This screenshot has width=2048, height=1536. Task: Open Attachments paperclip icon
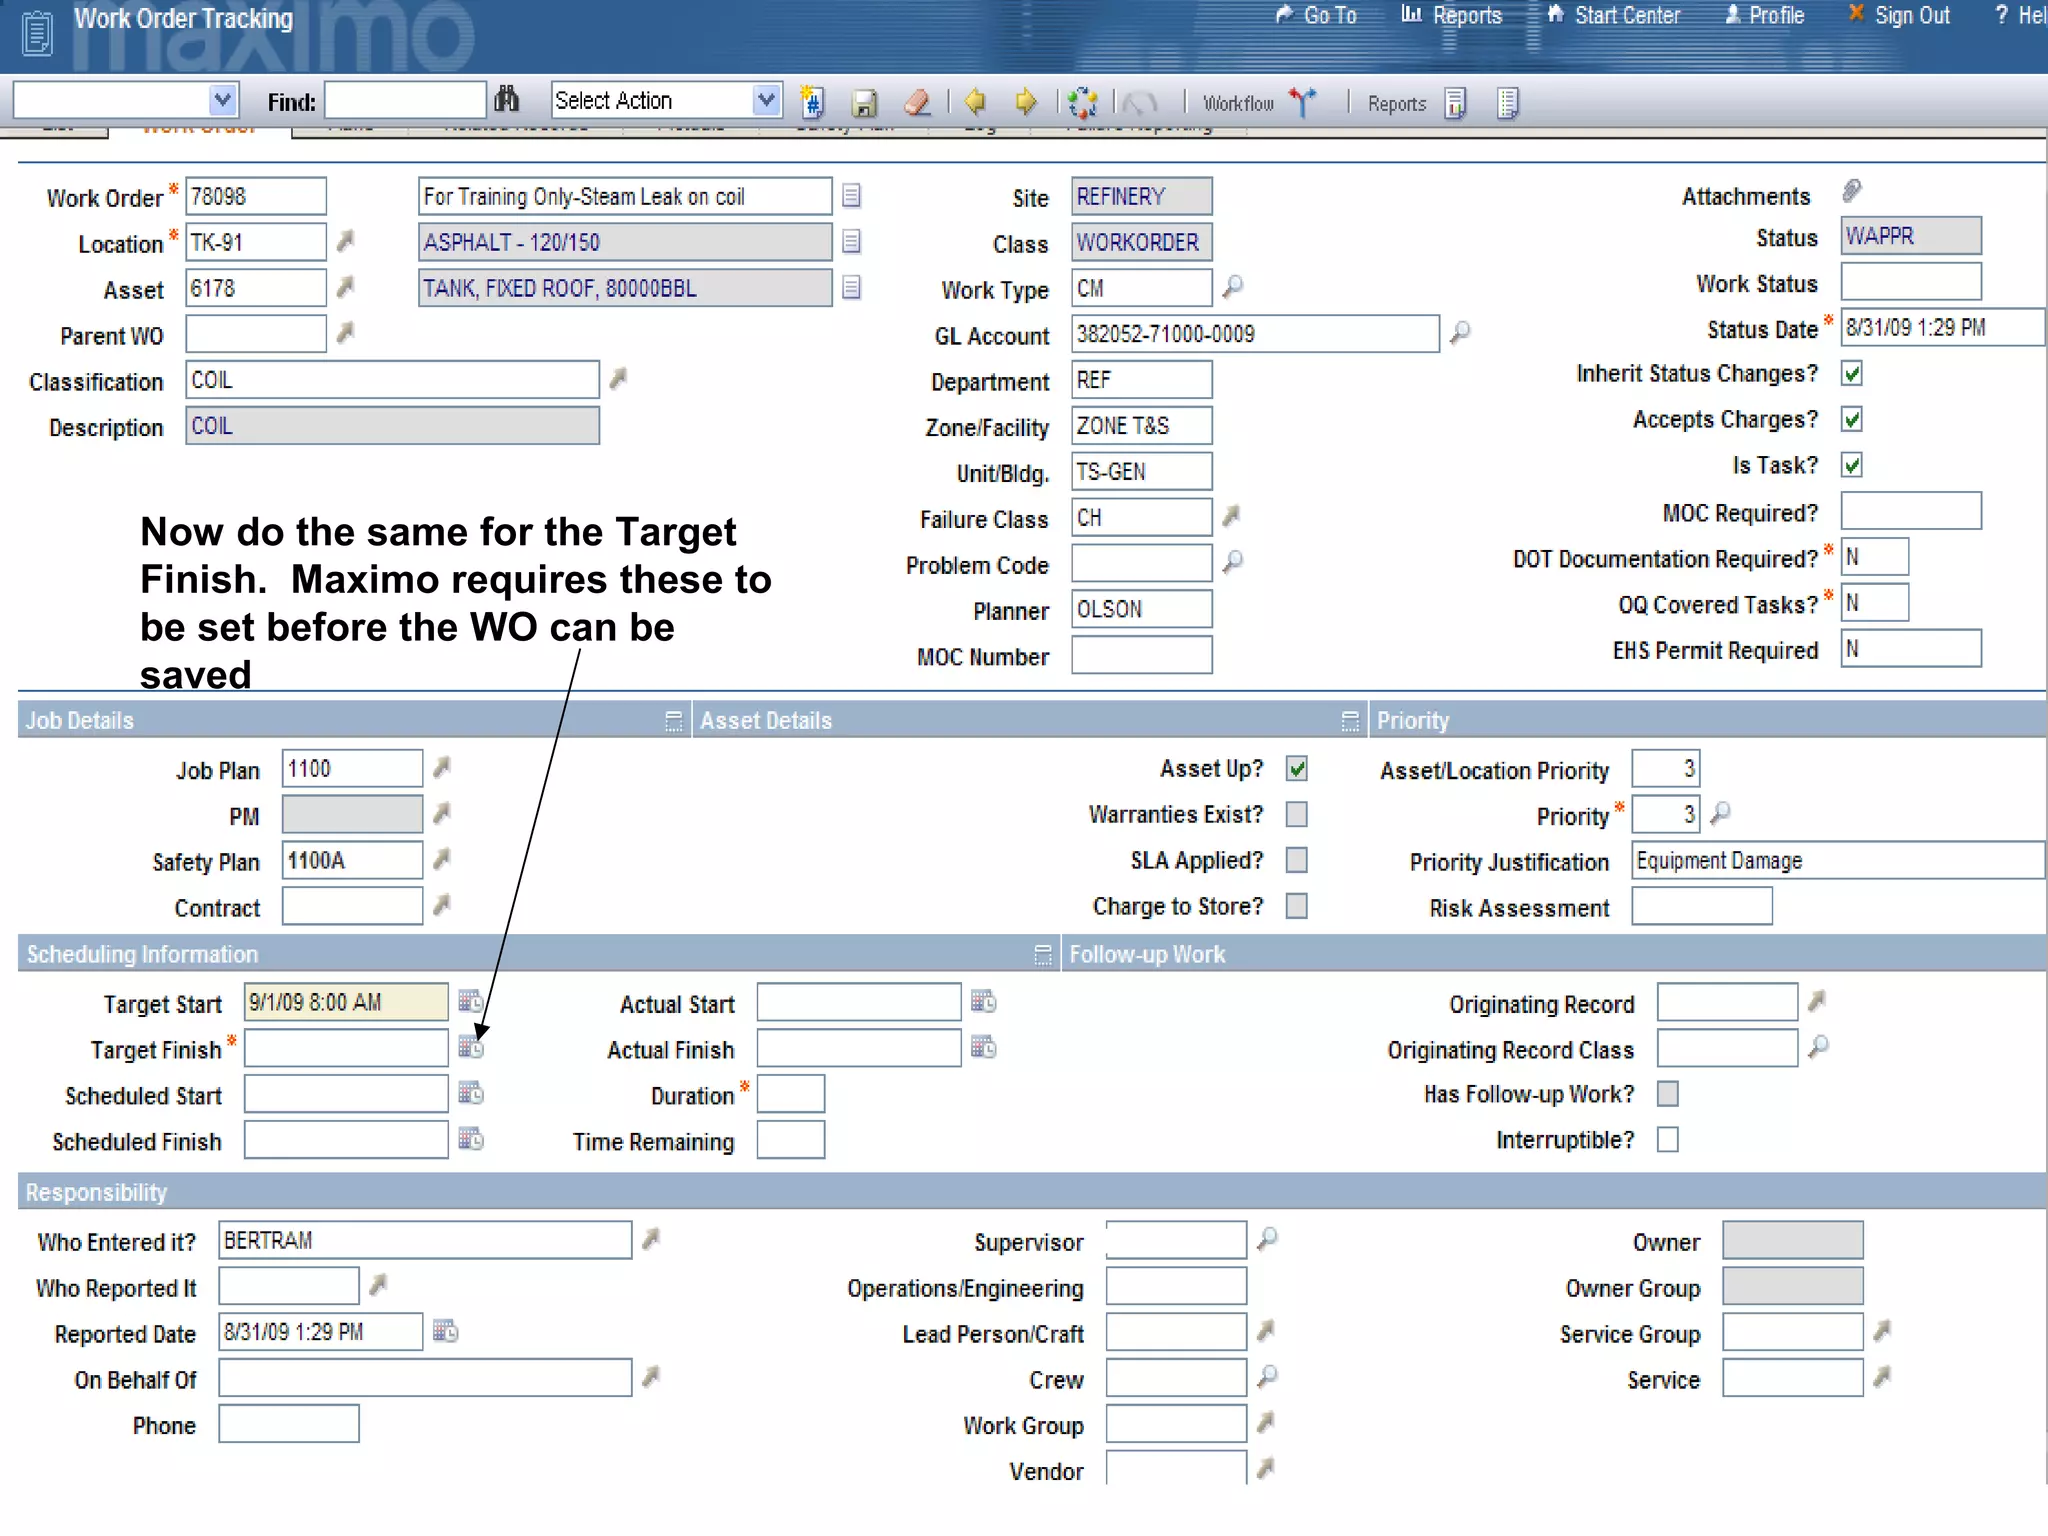[x=1852, y=190]
